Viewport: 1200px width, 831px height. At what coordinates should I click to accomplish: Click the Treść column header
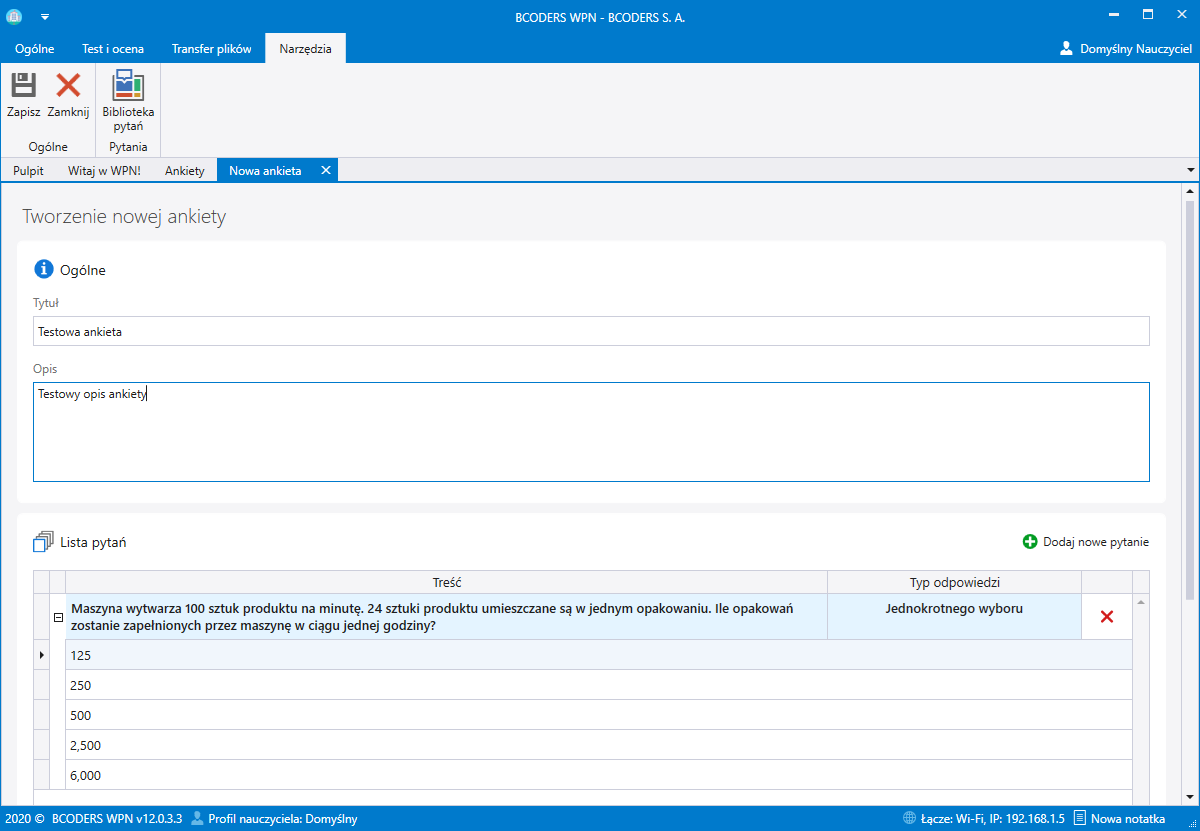click(446, 582)
